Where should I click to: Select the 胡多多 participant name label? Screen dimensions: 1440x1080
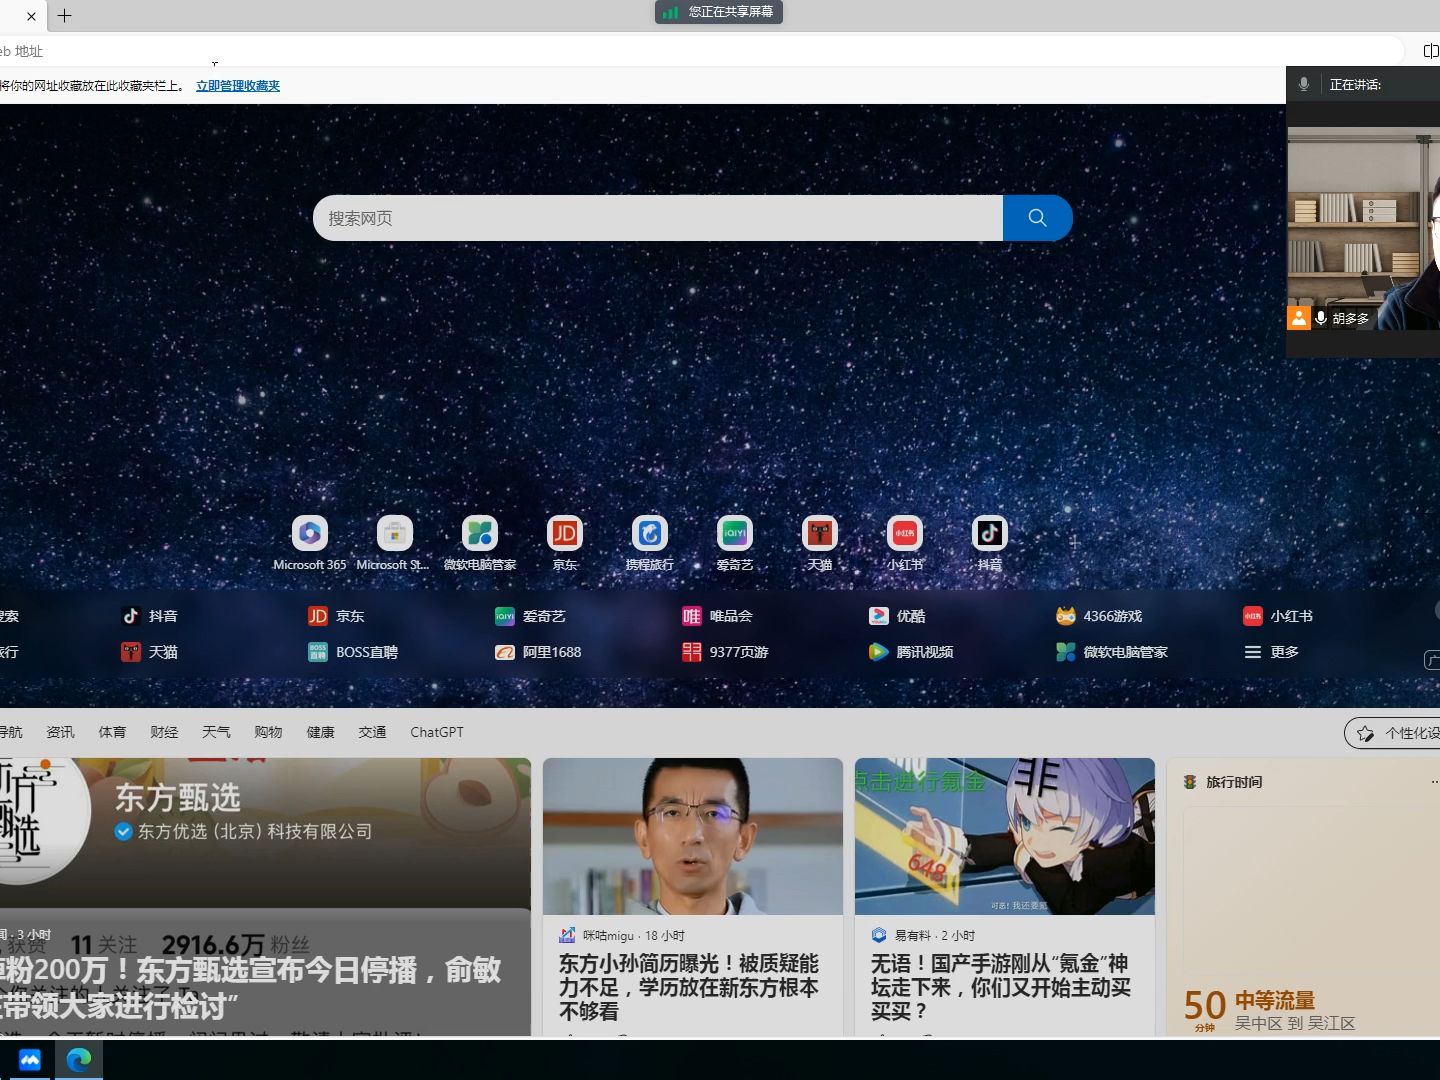coord(1350,318)
